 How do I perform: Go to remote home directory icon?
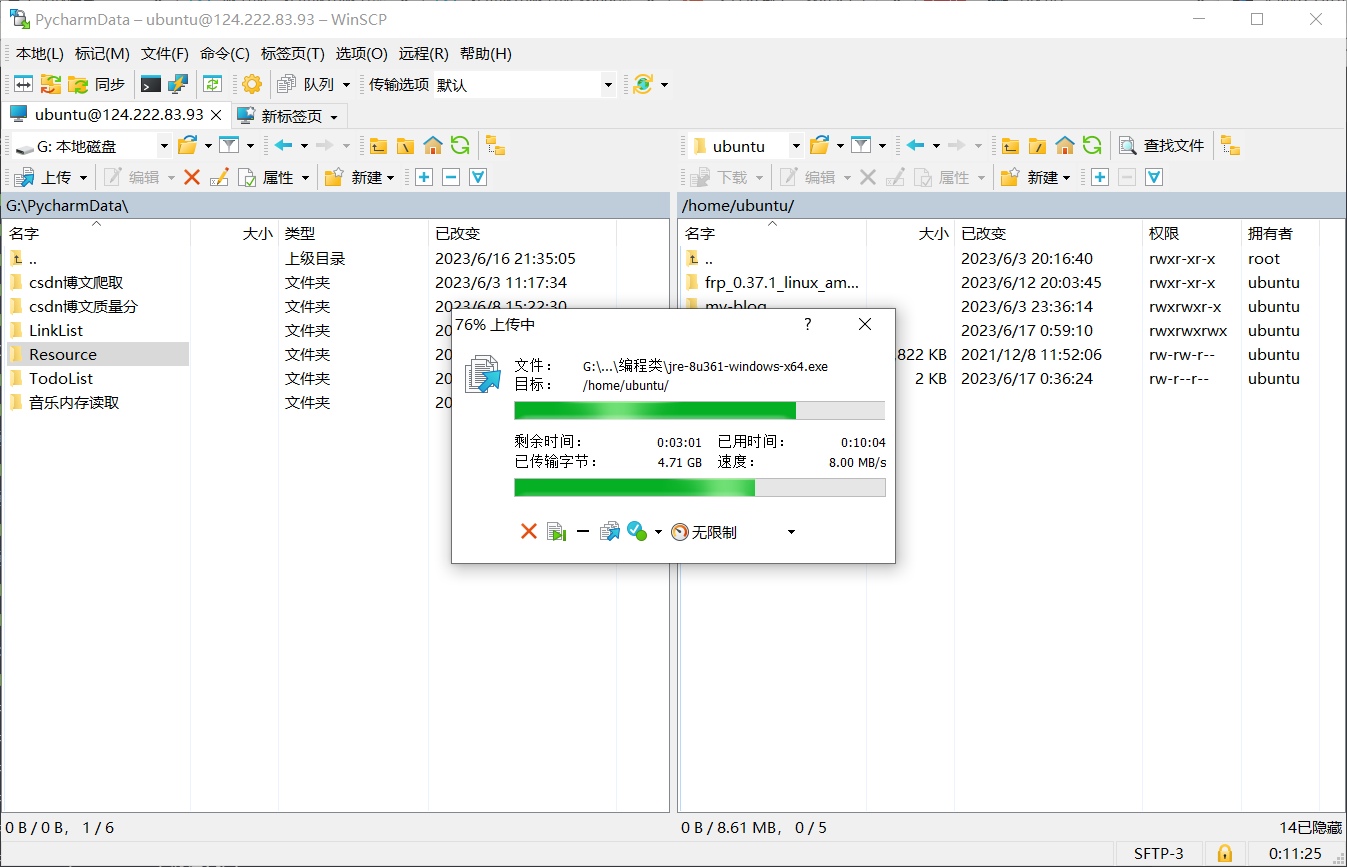point(1065,146)
